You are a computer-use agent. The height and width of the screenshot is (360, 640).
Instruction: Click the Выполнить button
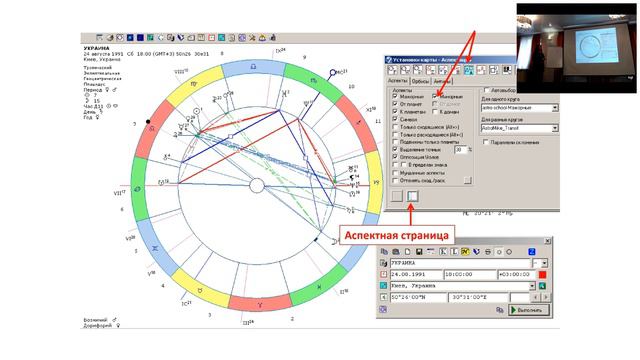coord(529,310)
